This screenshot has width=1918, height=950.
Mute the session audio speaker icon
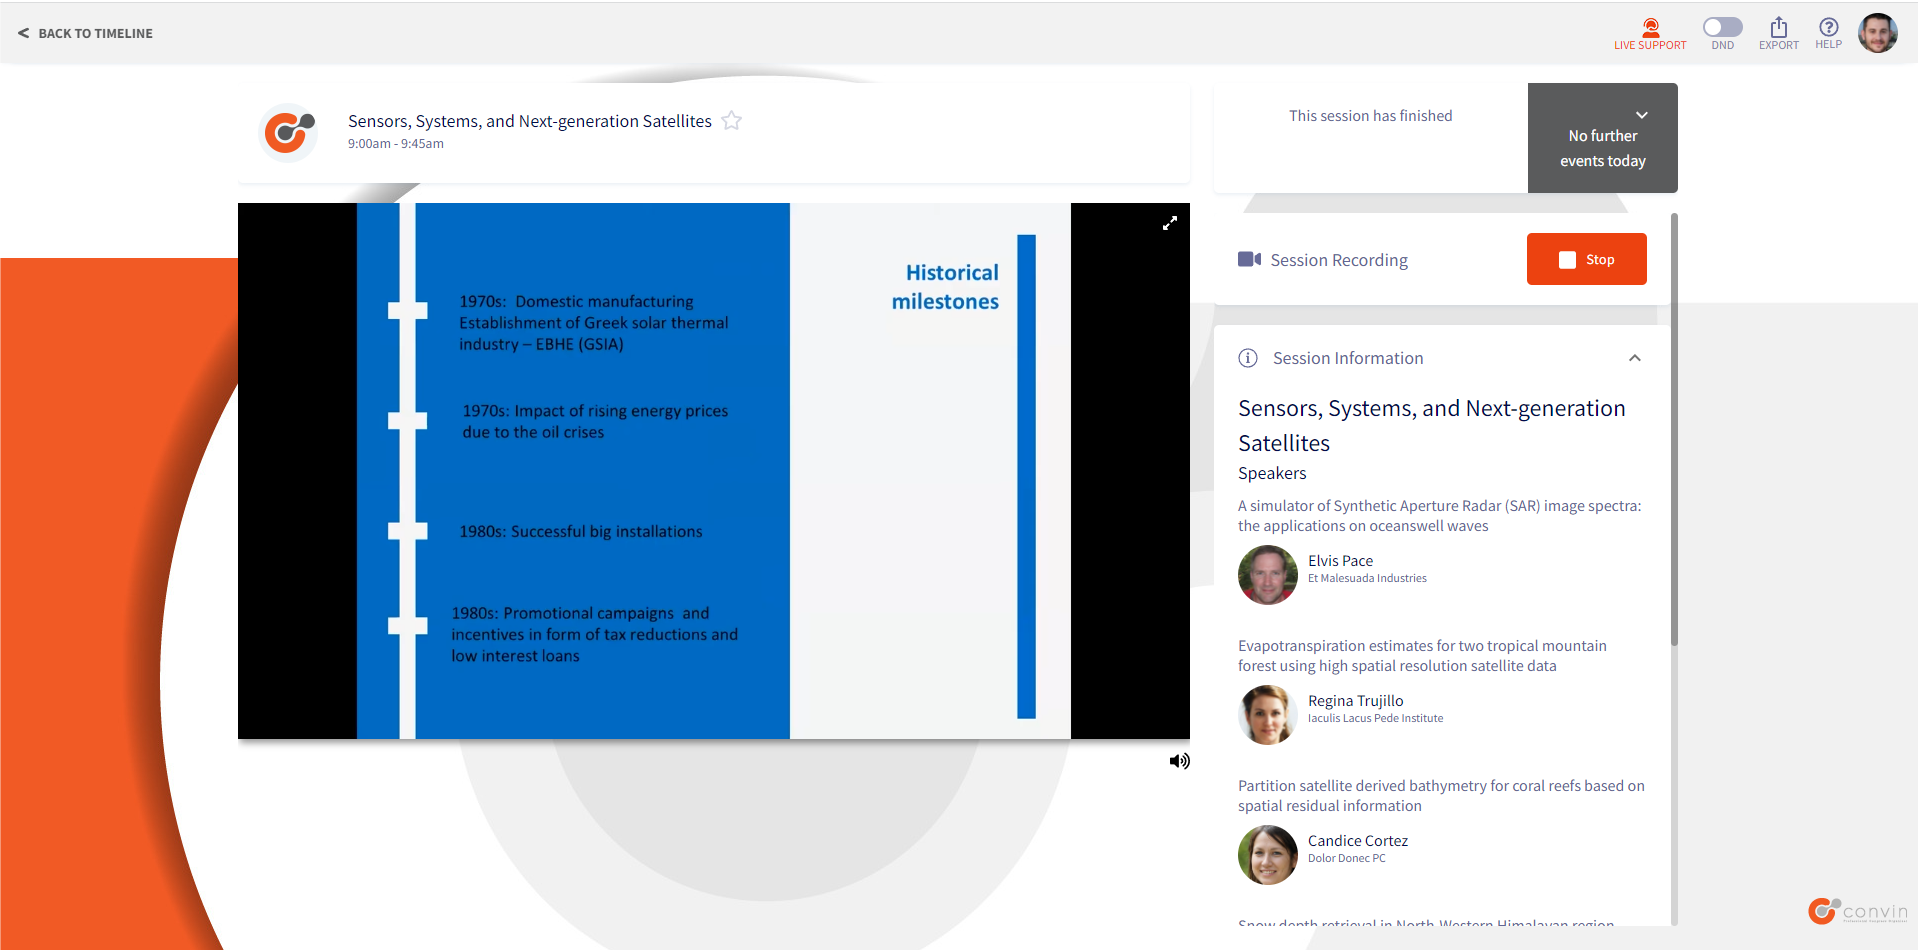pos(1179,761)
